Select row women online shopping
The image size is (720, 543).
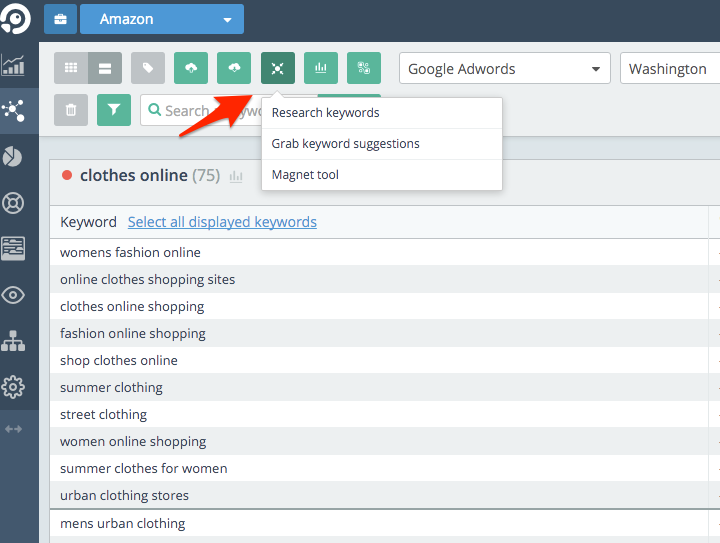click(x=379, y=442)
